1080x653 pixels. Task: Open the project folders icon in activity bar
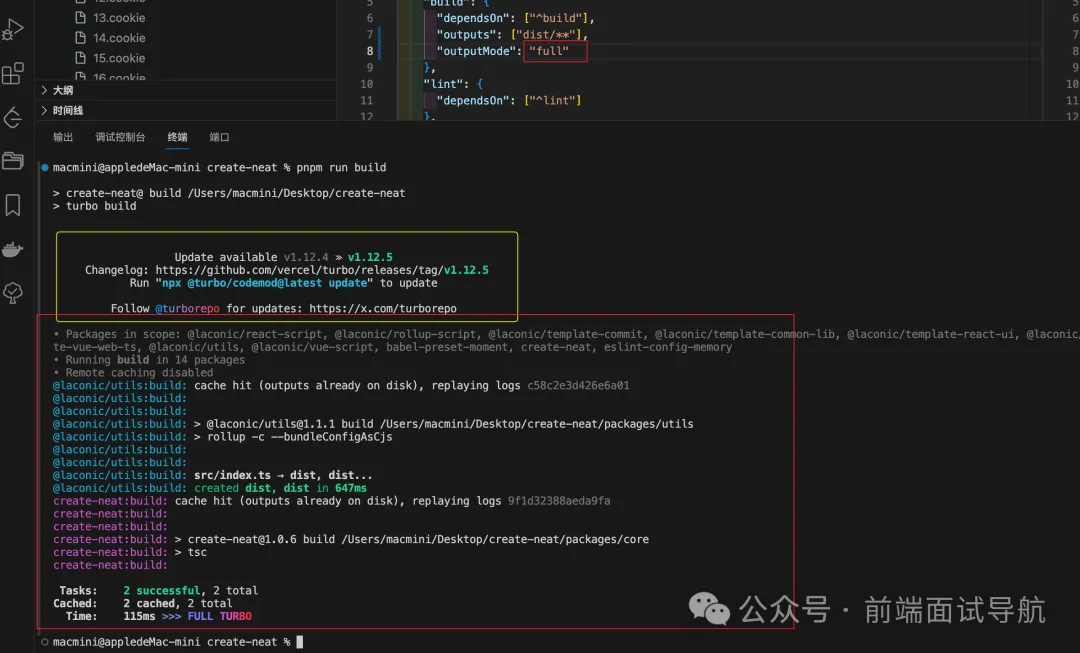click(x=13, y=161)
